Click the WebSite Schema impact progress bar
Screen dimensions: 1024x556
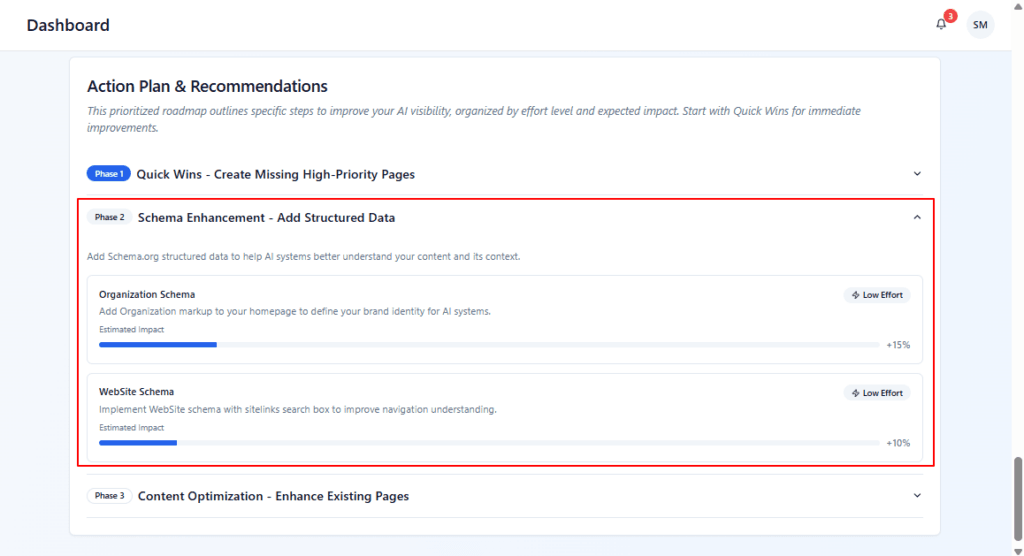pyautogui.click(x=489, y=442)
